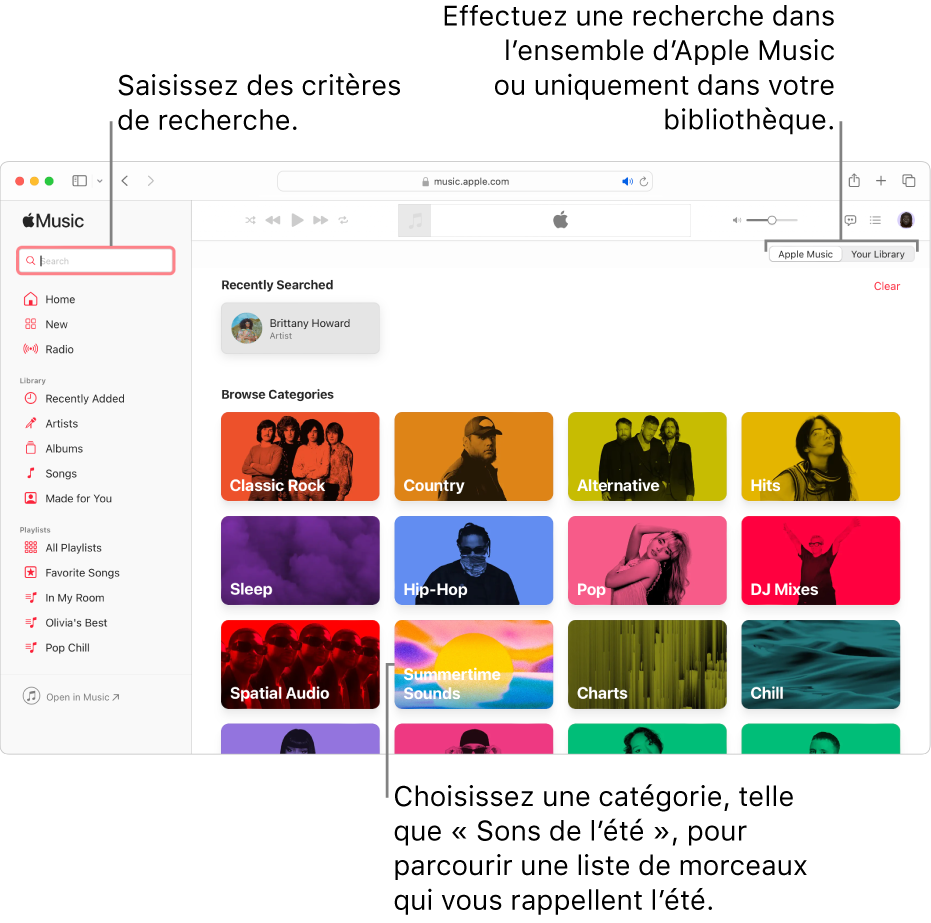Open Hip-Hop category
The height and width of the screenshot is (923, 931).
(474, 560)
